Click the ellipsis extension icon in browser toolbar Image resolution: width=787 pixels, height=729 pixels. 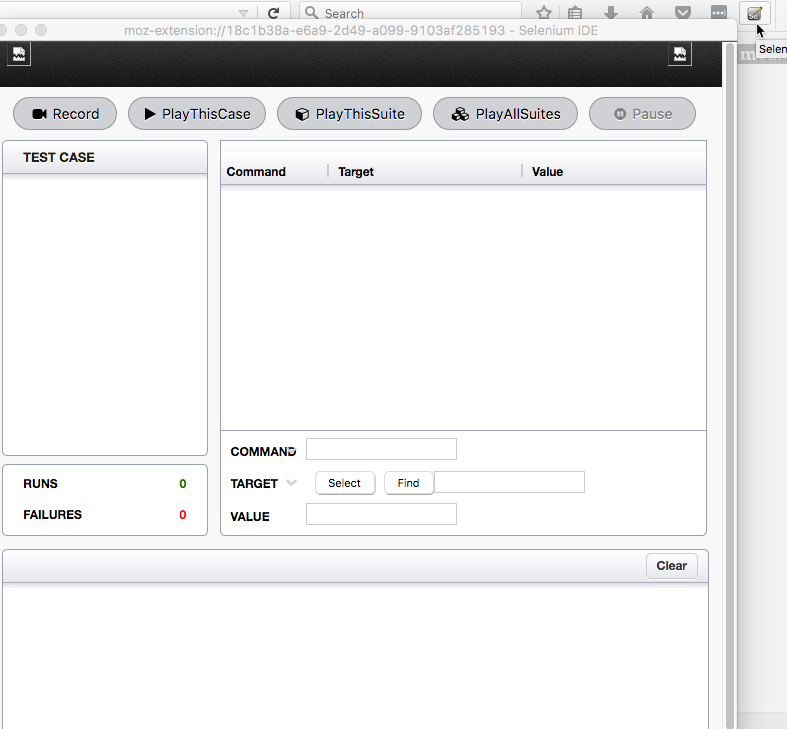coord(719,13)
